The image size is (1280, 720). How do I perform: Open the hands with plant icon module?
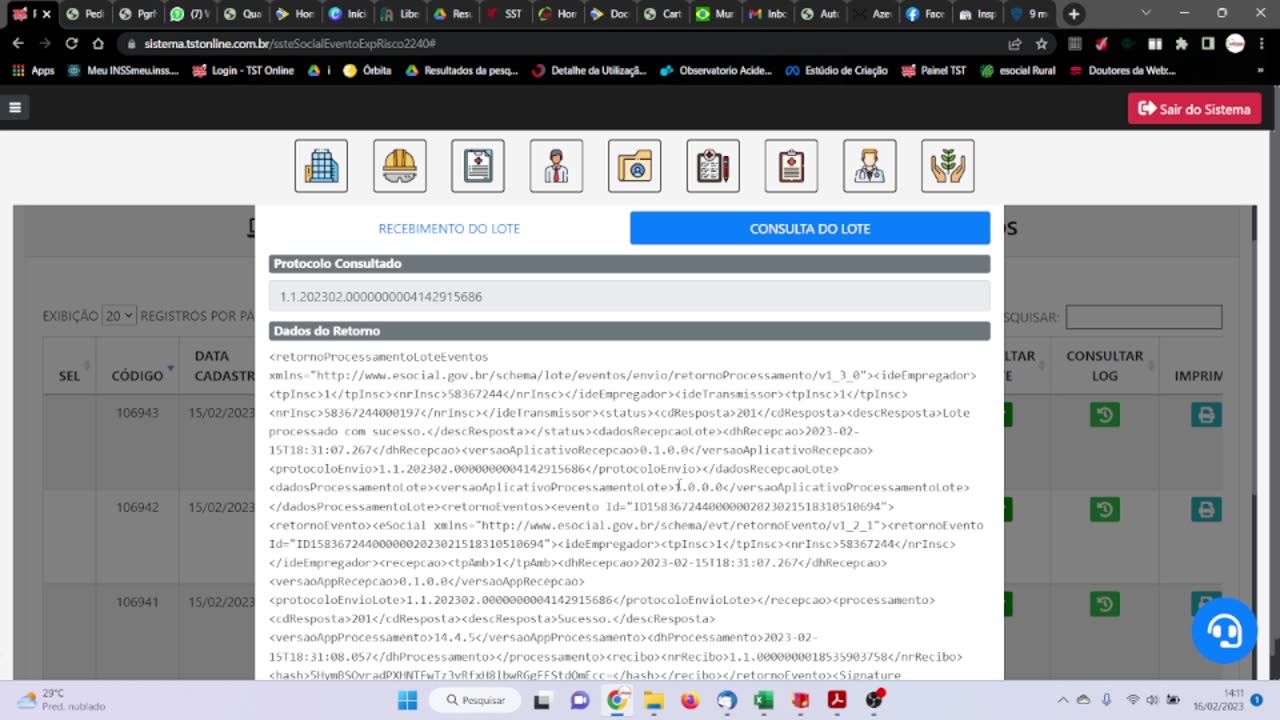(x=948, y=166)
